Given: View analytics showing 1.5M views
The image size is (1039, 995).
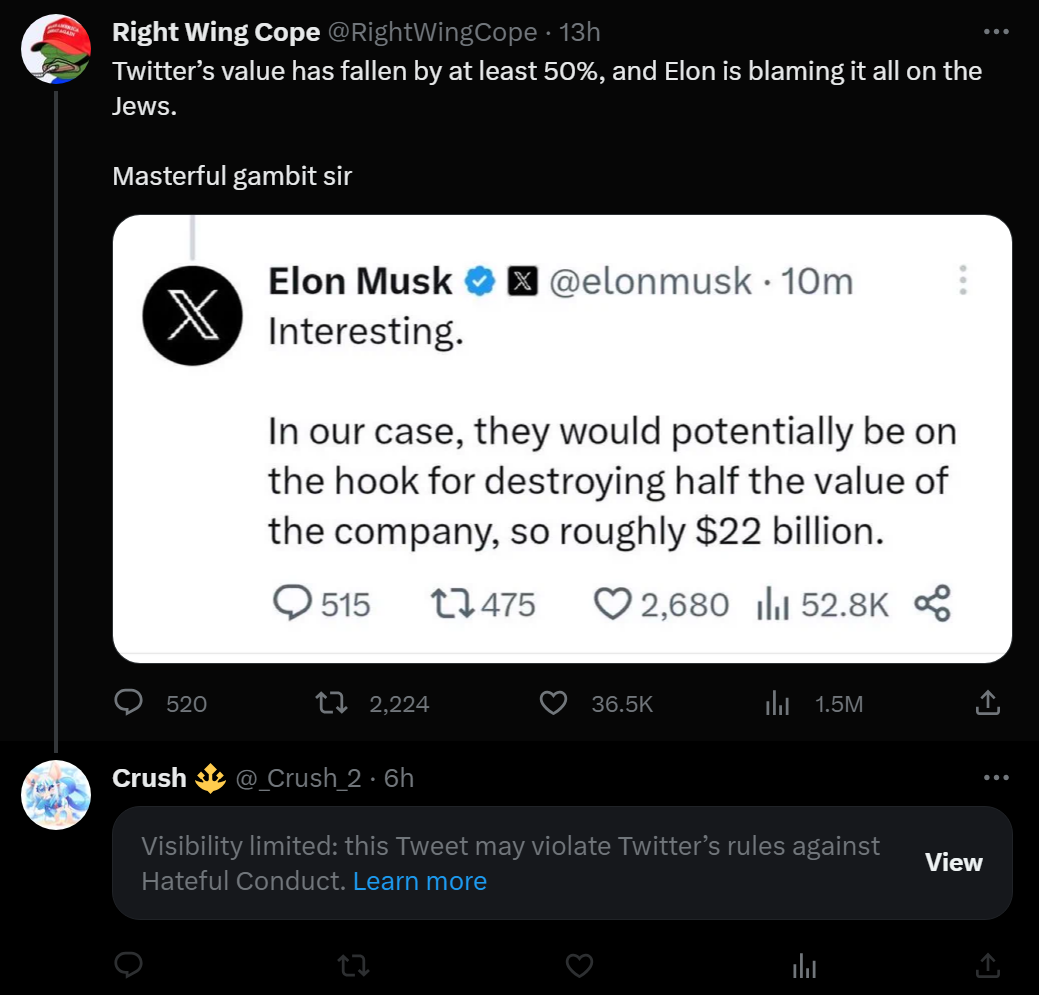Looking at the screenshot, I should coord(777,703).
